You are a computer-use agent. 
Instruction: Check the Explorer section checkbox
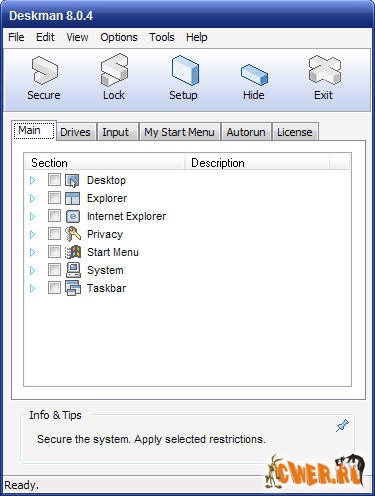coord(54,198)
